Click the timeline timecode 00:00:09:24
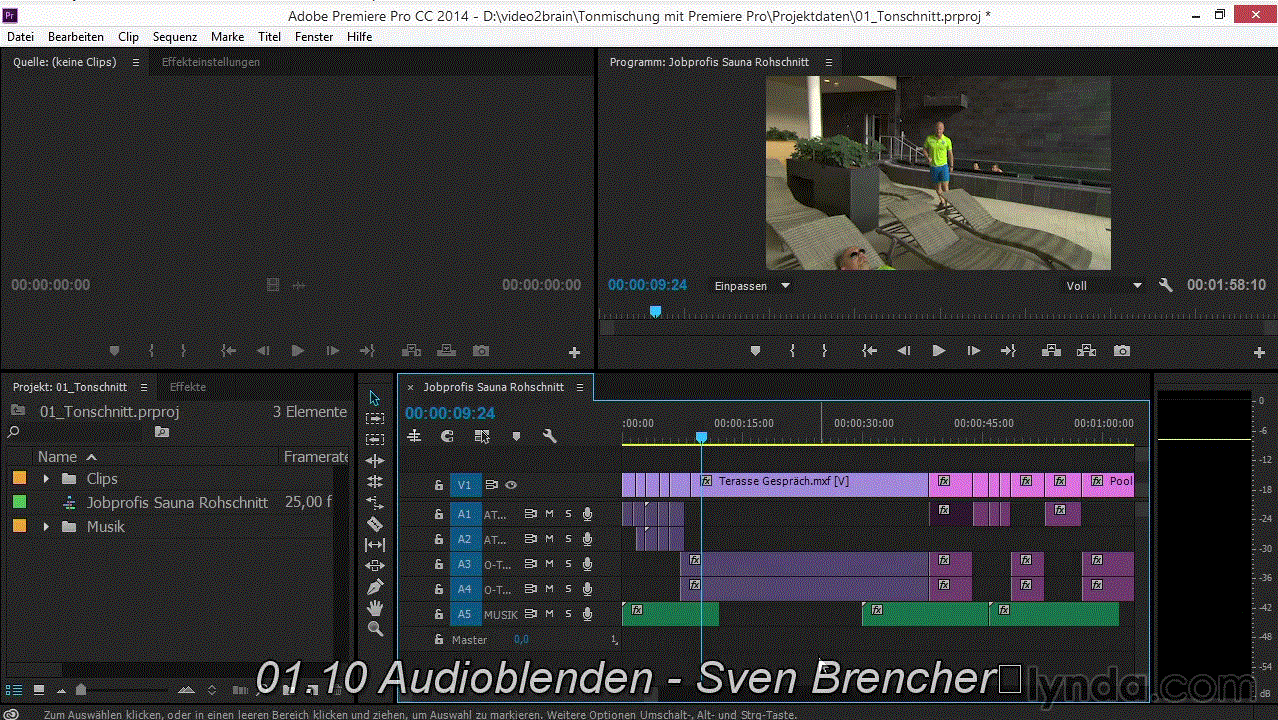Screen dimensions: 1278x720 (x=450, y=413)
